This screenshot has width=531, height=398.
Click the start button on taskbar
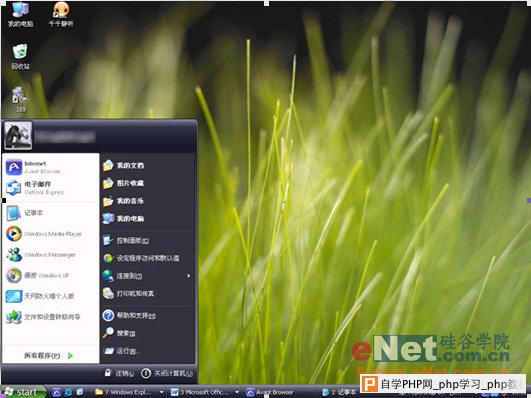click(23, 392)
